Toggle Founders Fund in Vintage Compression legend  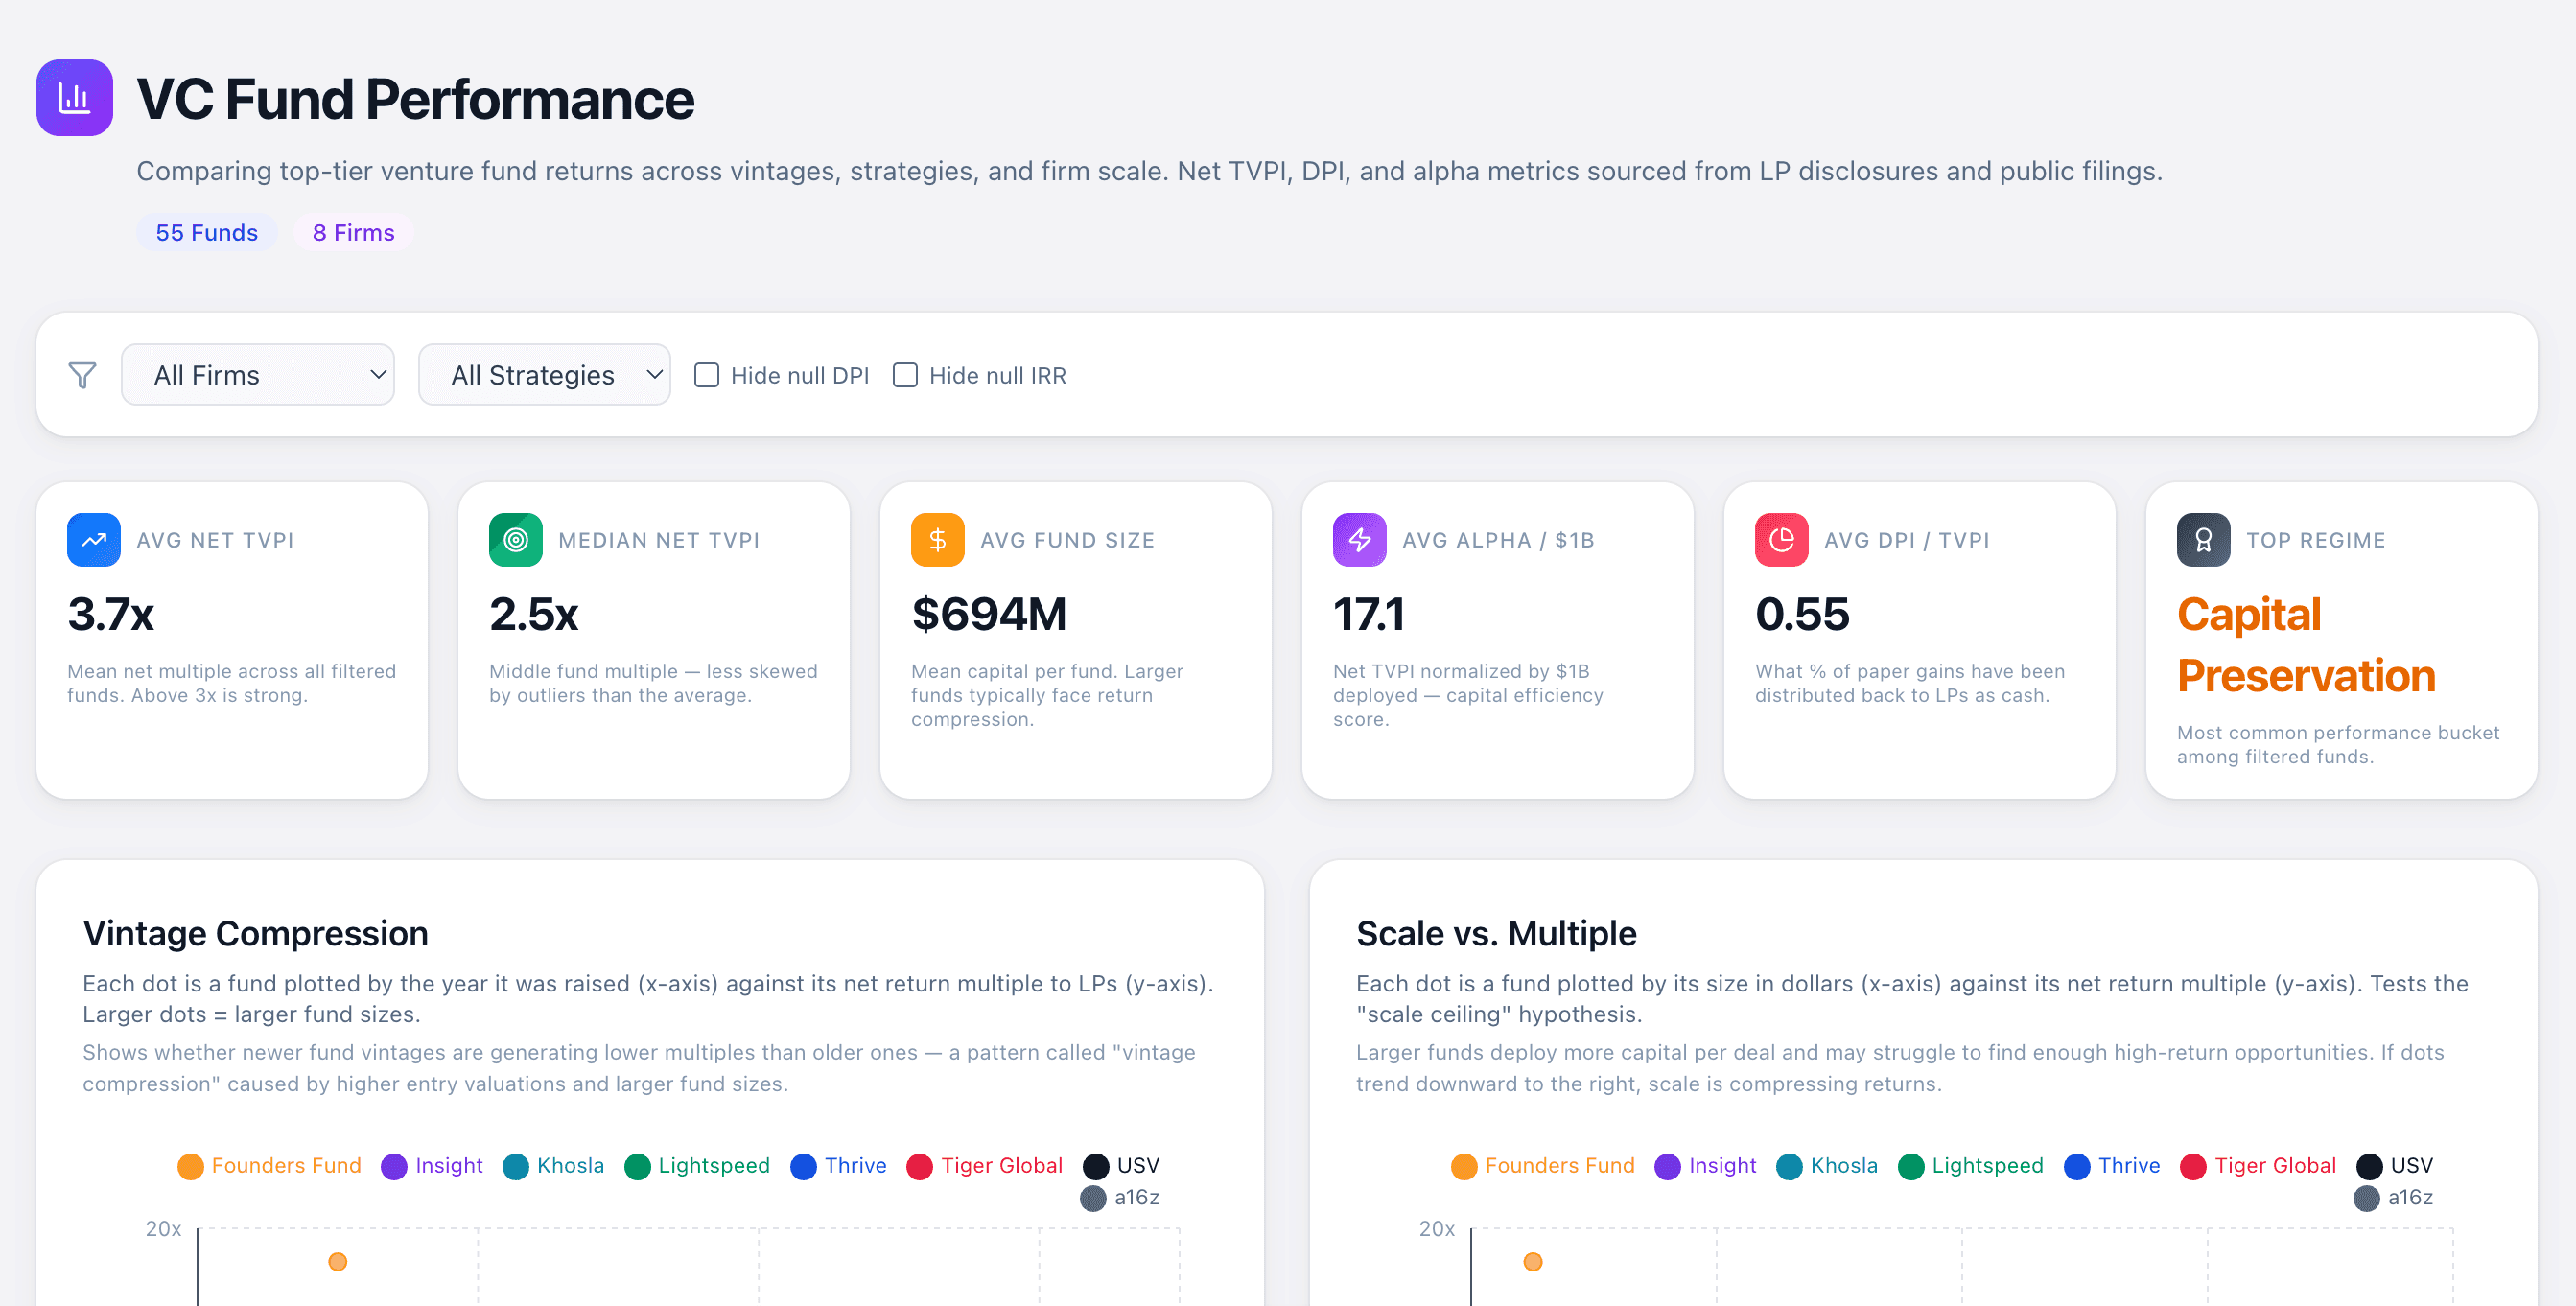(x=270, y=1166)
